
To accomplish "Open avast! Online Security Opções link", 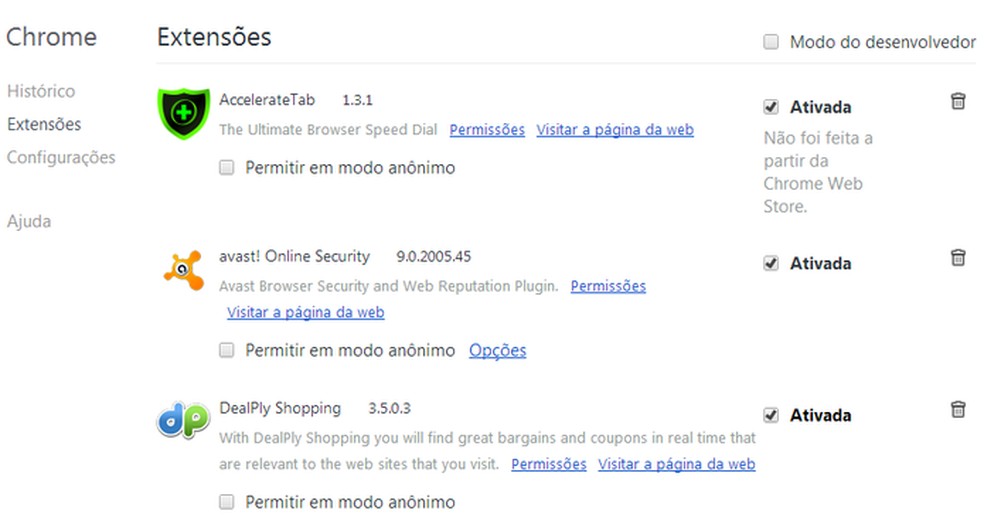I will coord(497,350).
